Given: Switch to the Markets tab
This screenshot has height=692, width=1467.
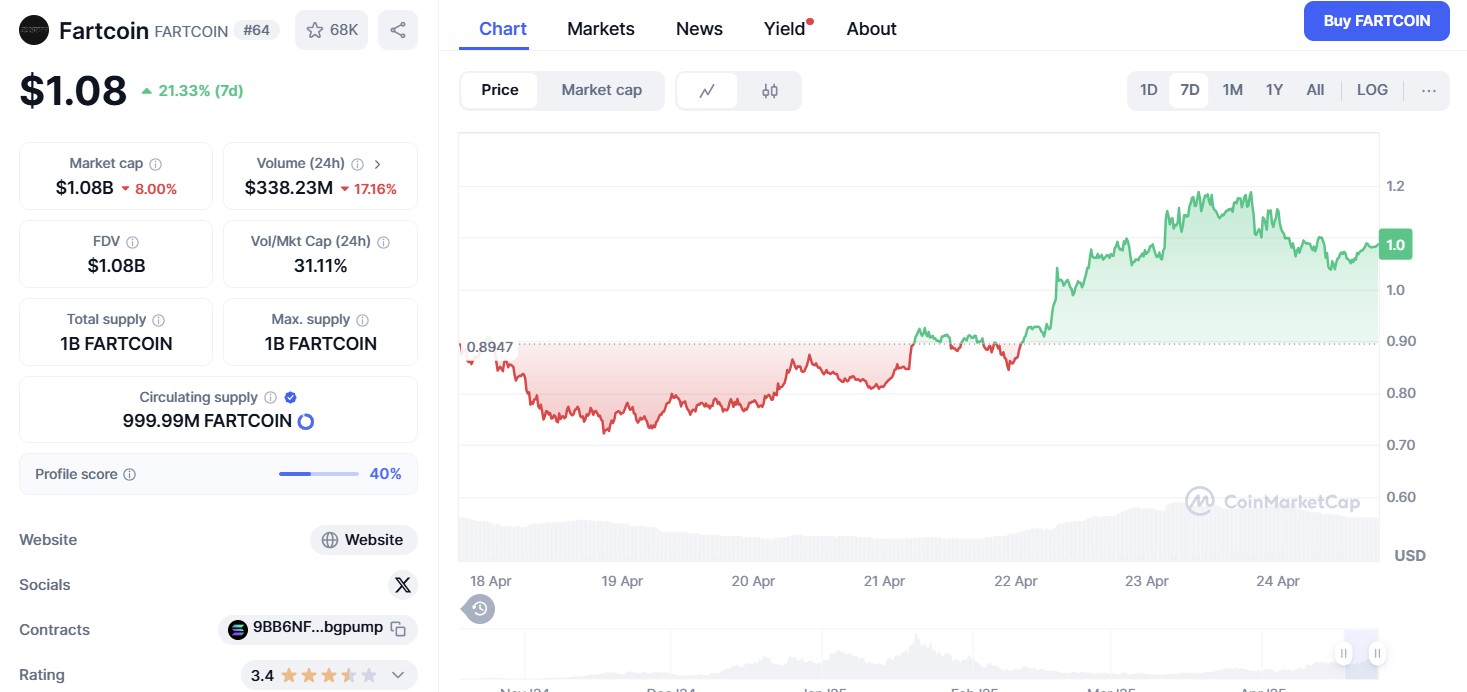Looking at the screenshot, I should [600, 28].
